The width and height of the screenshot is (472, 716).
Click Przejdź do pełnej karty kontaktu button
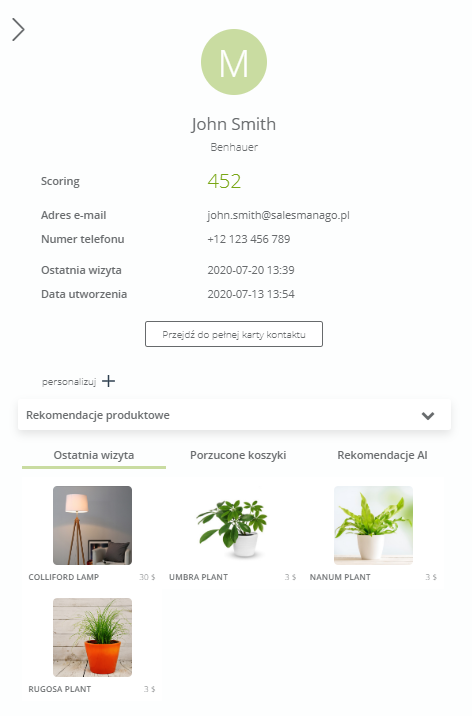(x=234, y=334)
